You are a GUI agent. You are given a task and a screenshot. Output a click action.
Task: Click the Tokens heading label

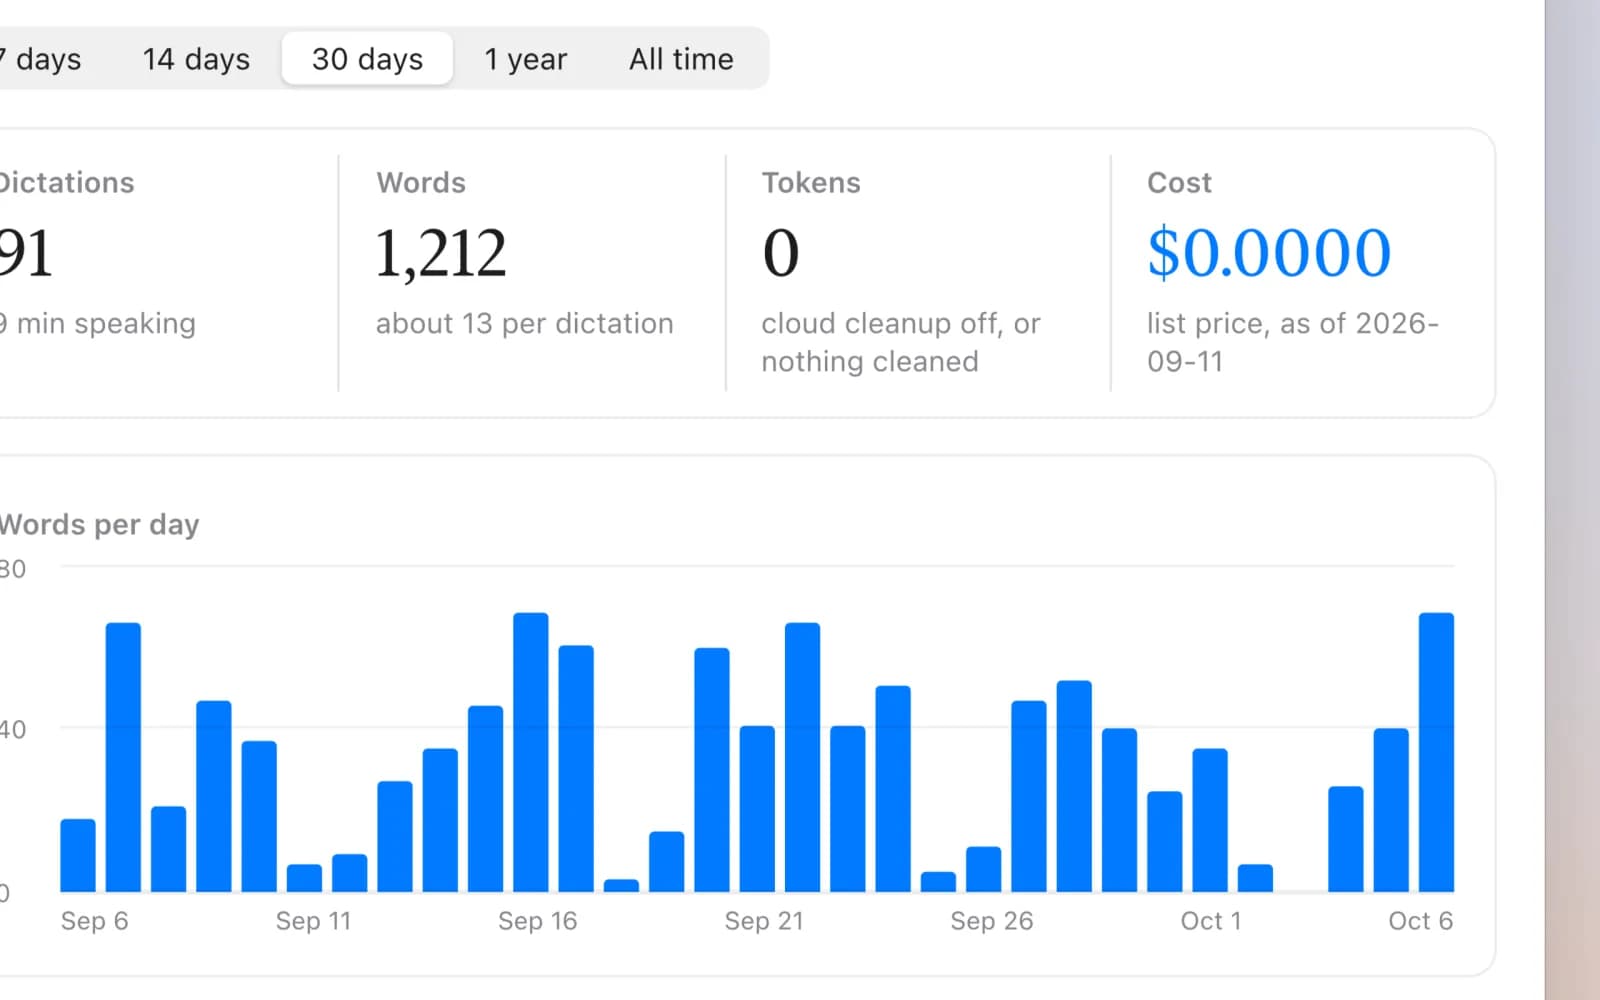pyautogui.click(x=811, y=183)
